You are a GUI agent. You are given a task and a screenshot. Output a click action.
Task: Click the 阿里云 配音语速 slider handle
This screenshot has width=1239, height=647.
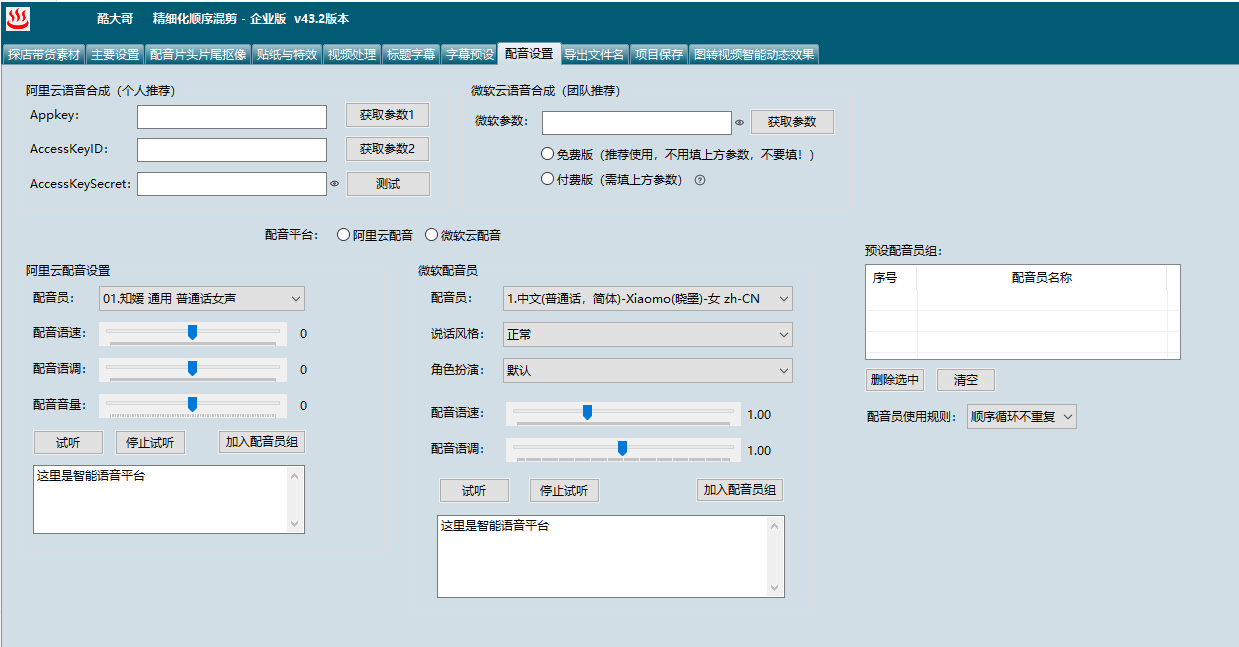tap(192, 332)
